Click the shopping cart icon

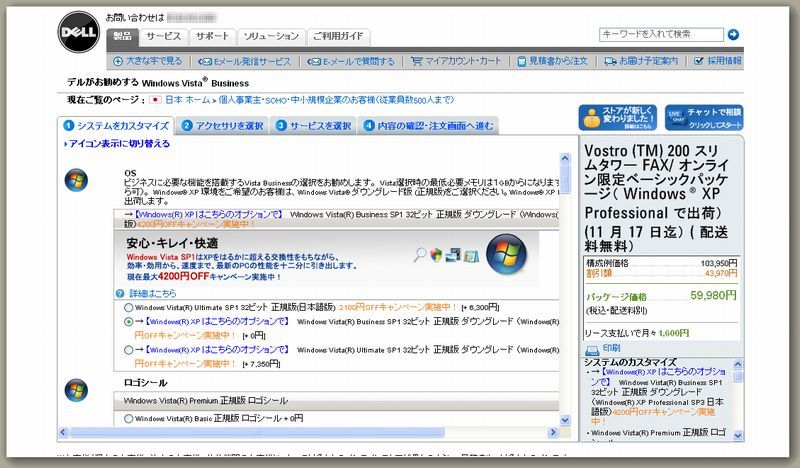point(417,61)
